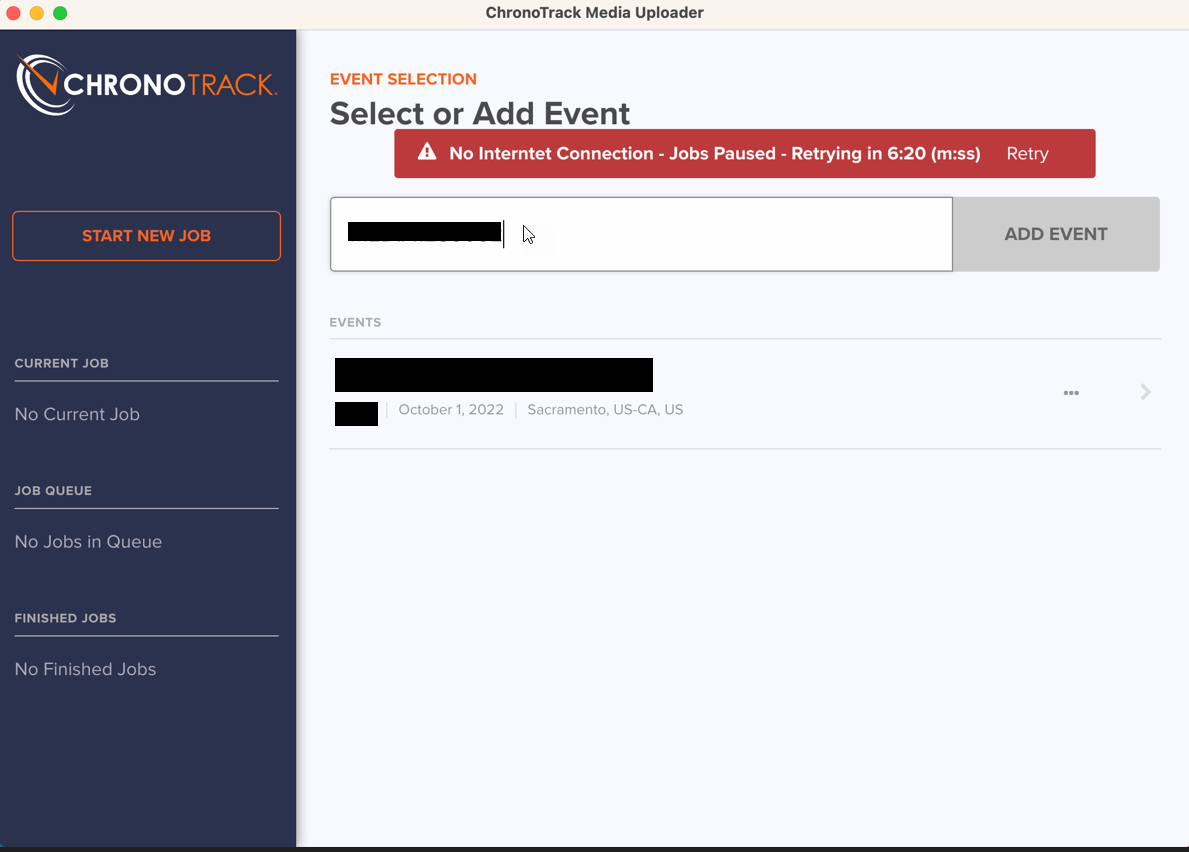Click the 'ChronoTrack Media Uploader' window title
Viewport: 1189px width, 852px height.
[x=594, y=13]
